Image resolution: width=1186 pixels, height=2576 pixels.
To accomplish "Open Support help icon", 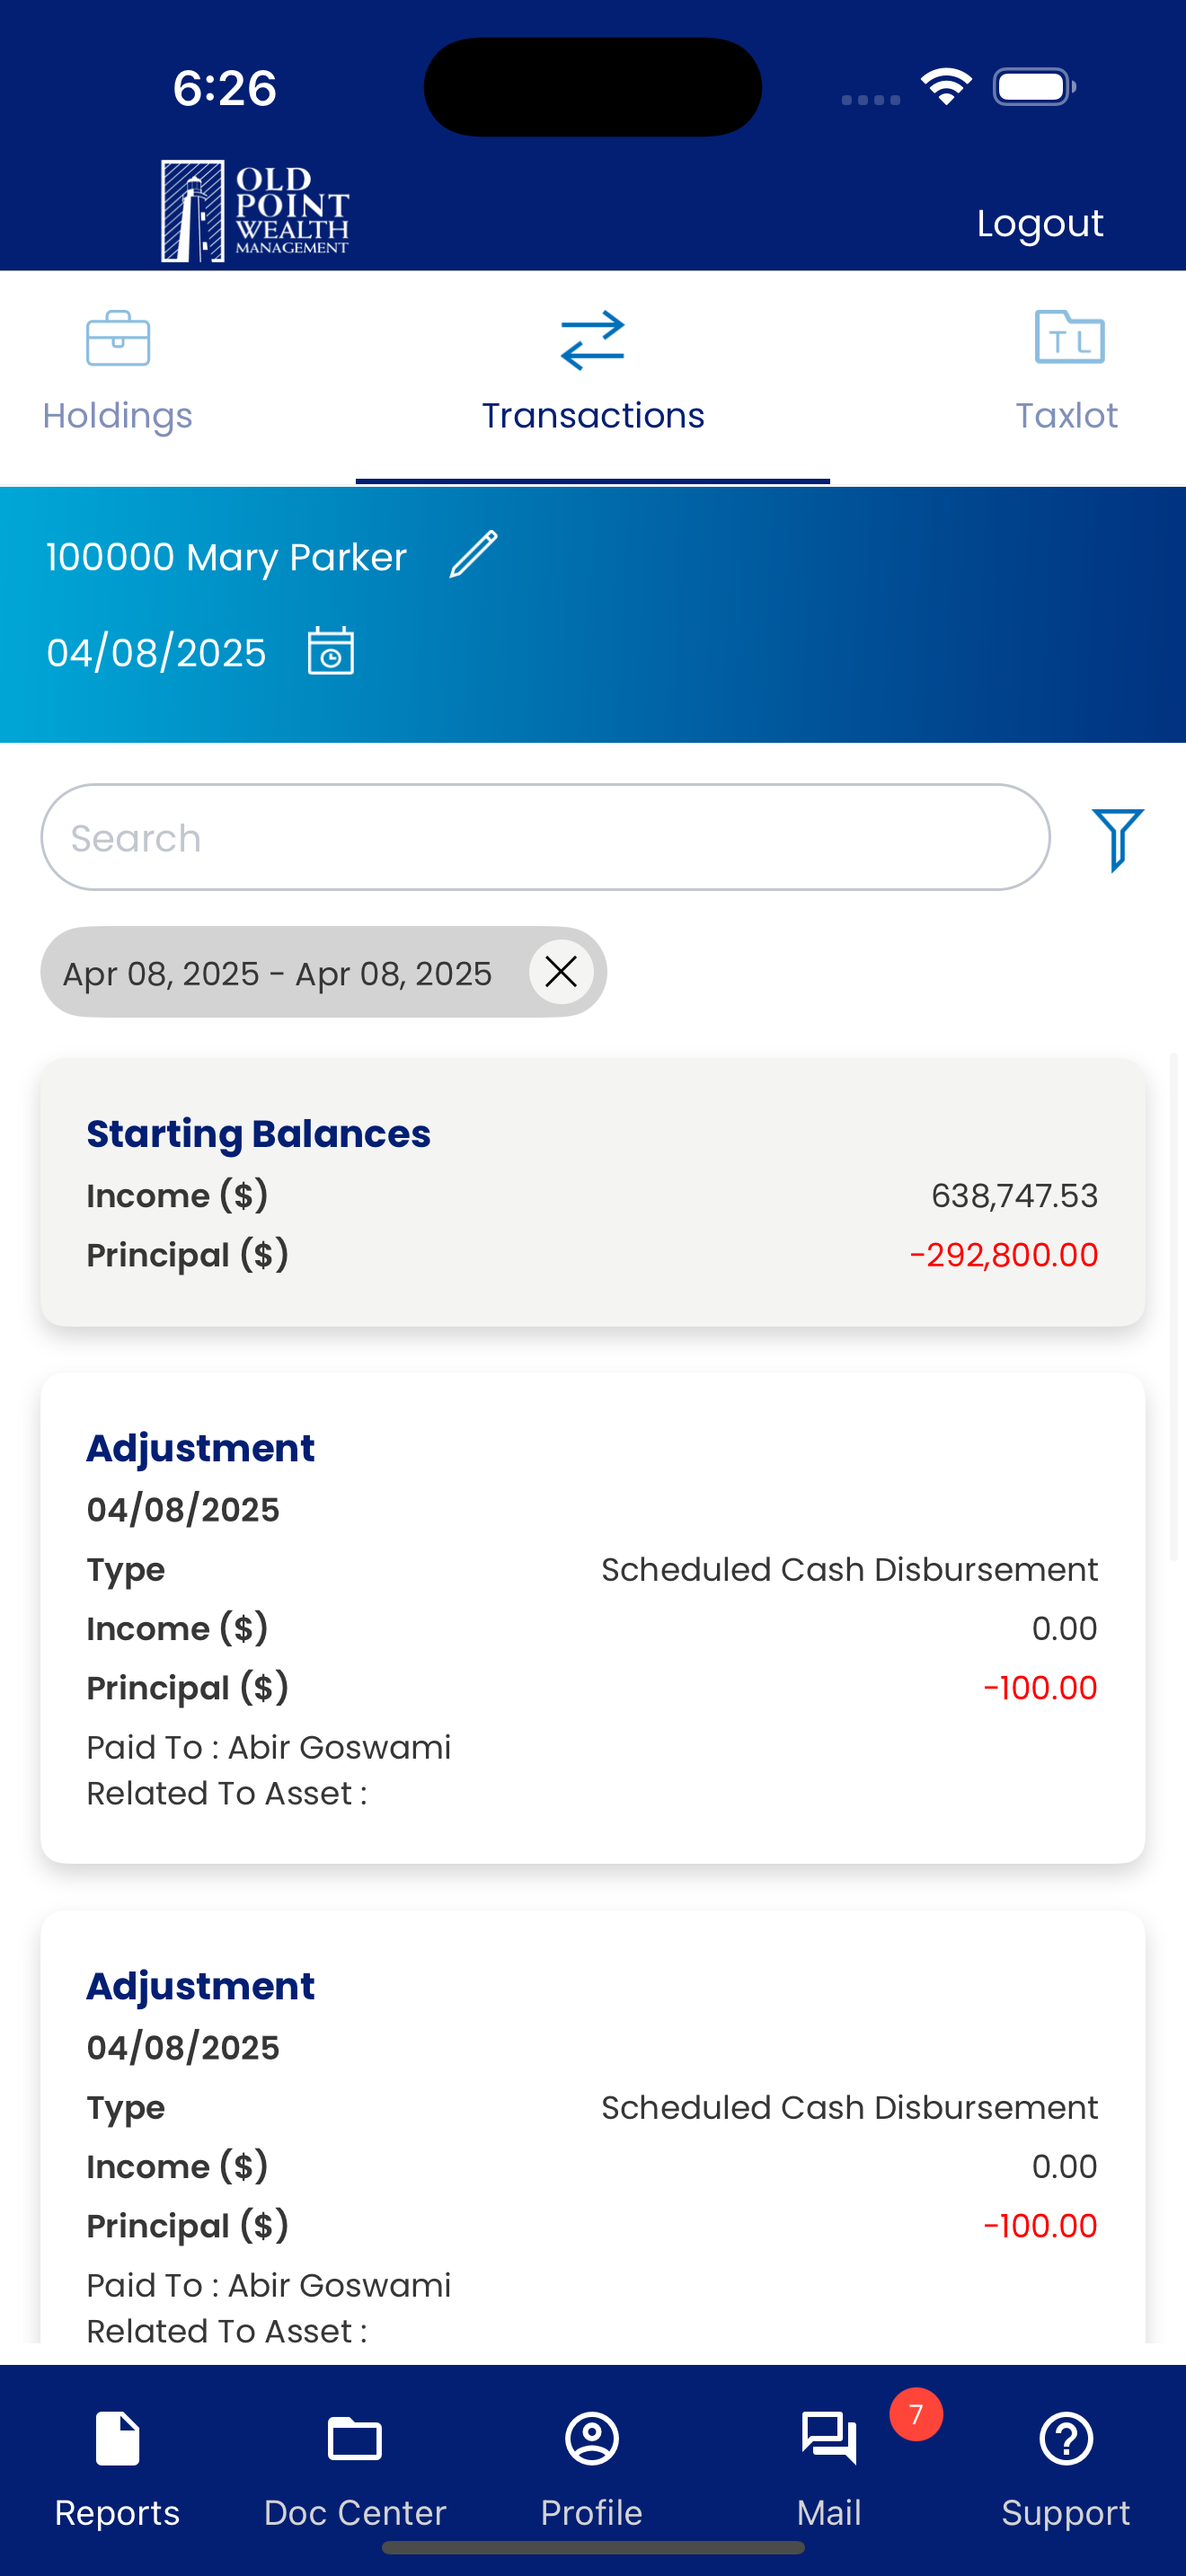I will [x=1066, y=2469].
